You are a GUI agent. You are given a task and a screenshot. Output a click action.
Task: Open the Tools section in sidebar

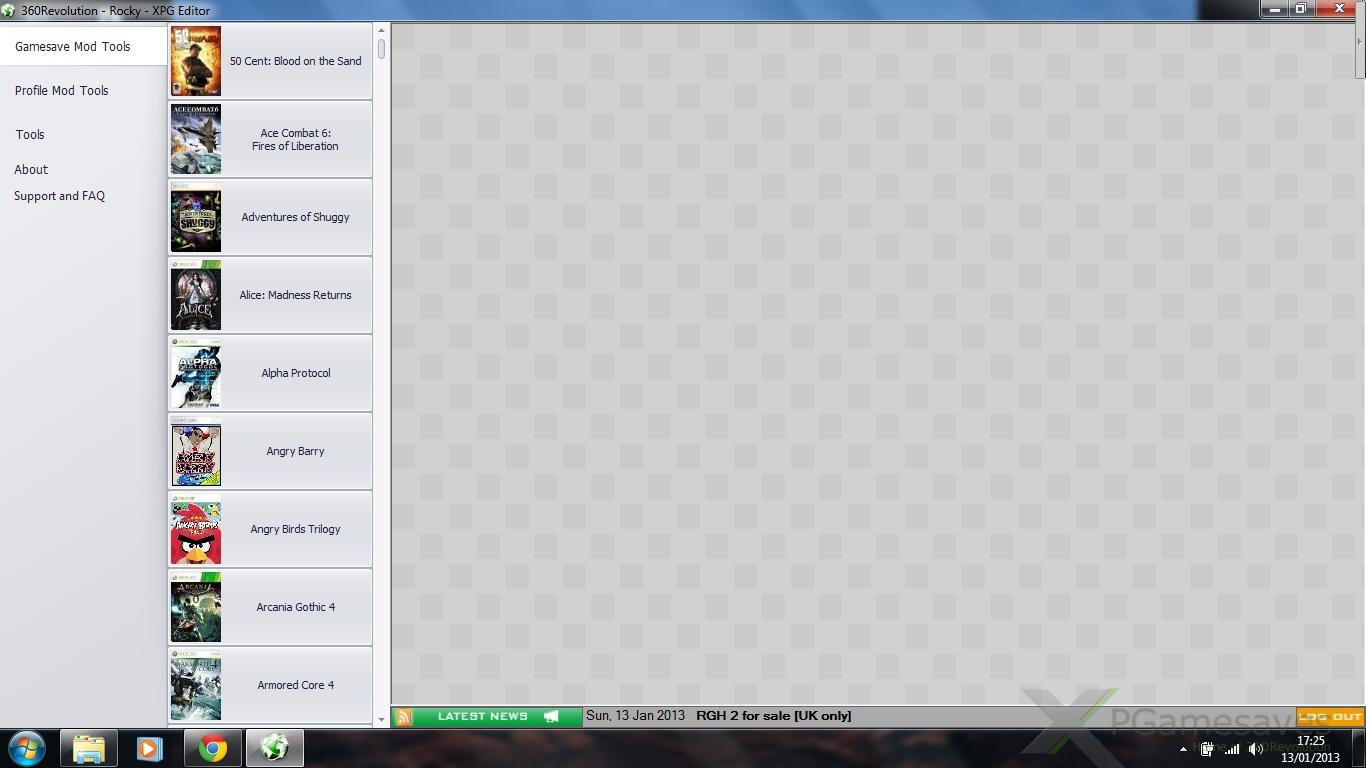click(30, 135)
